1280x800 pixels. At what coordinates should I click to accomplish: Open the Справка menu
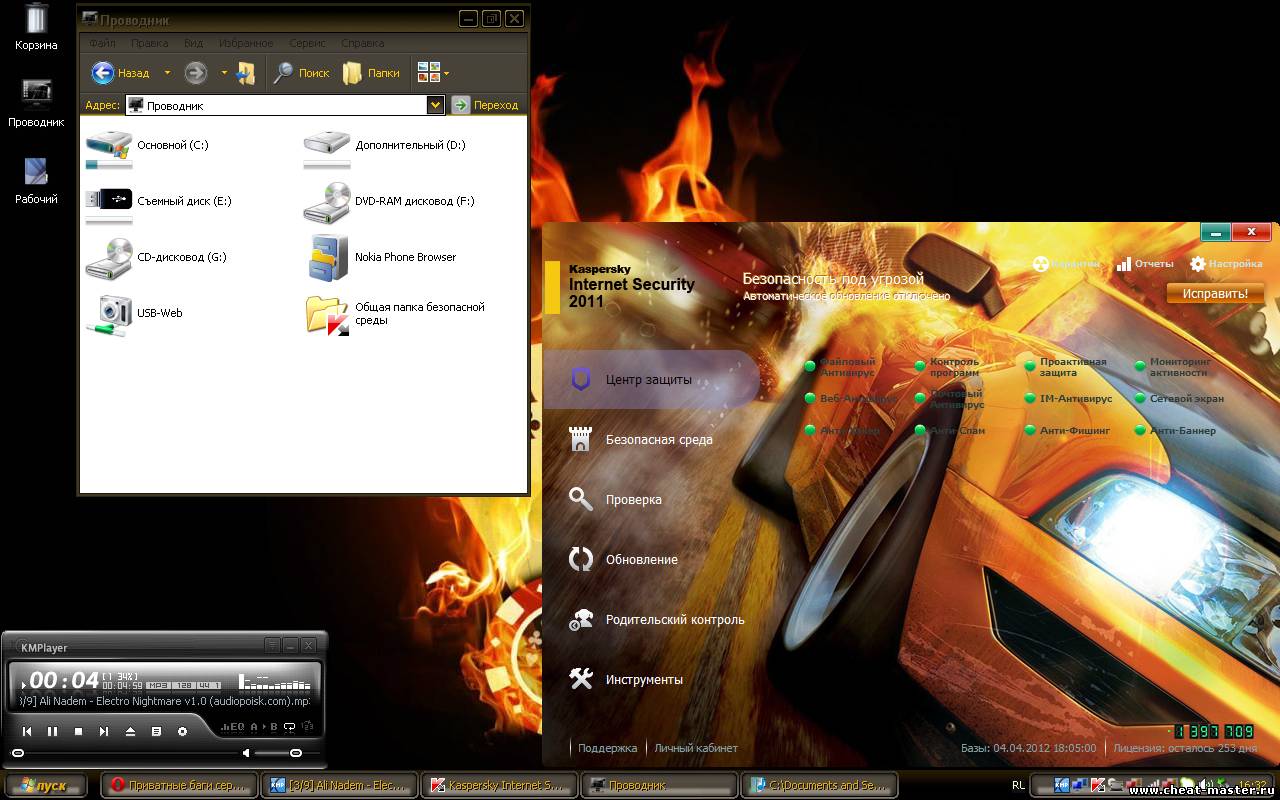click(362, 44)
